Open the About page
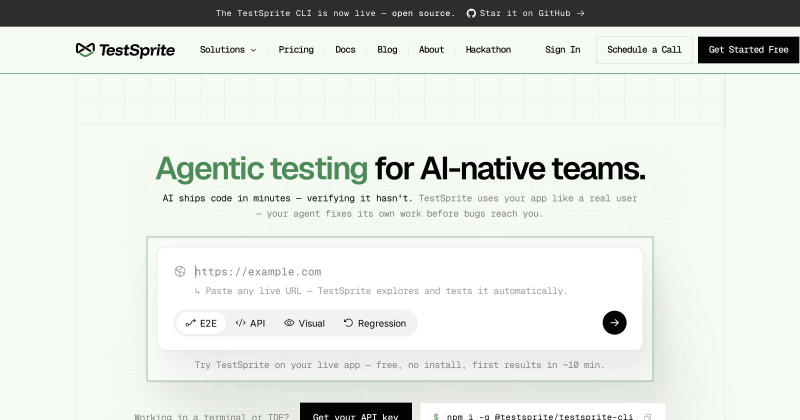 [x=431, y=50]
